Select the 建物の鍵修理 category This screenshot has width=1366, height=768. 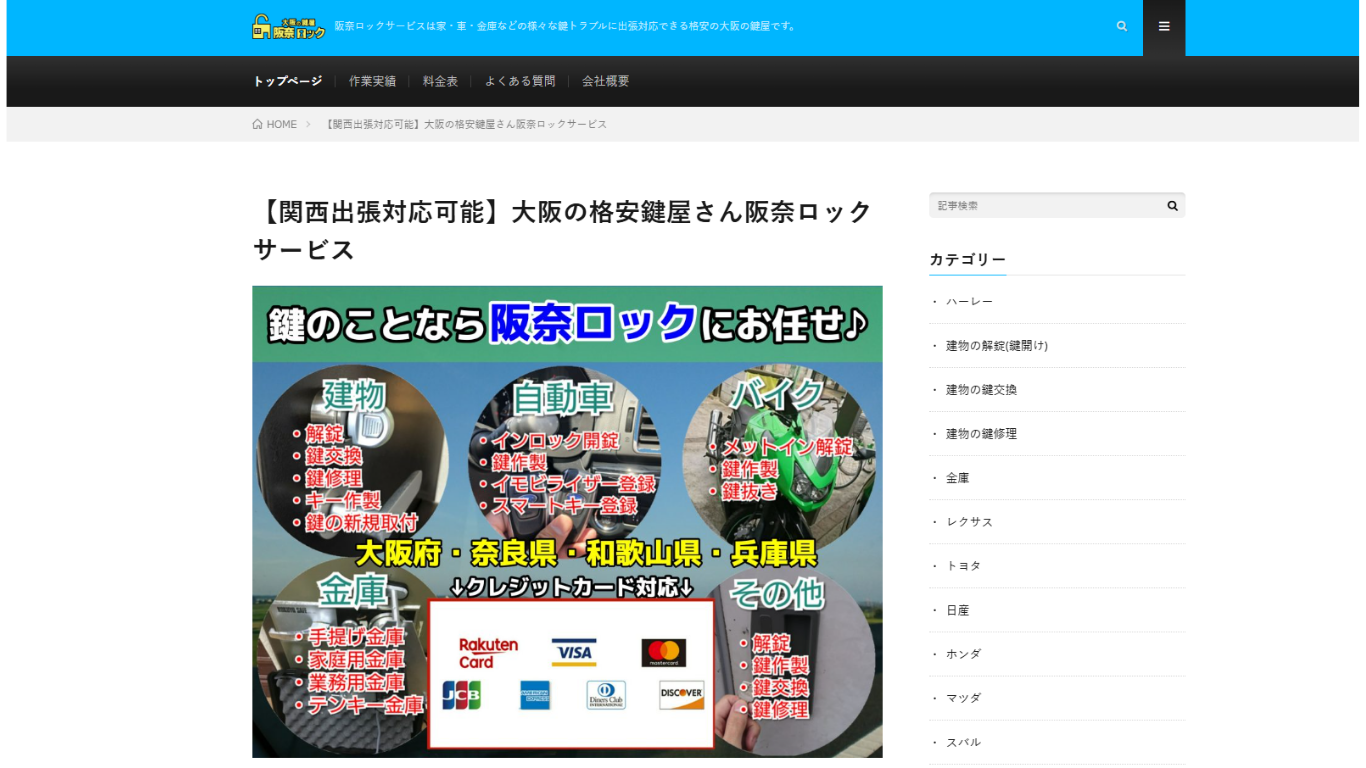click(x=981, y=433)
